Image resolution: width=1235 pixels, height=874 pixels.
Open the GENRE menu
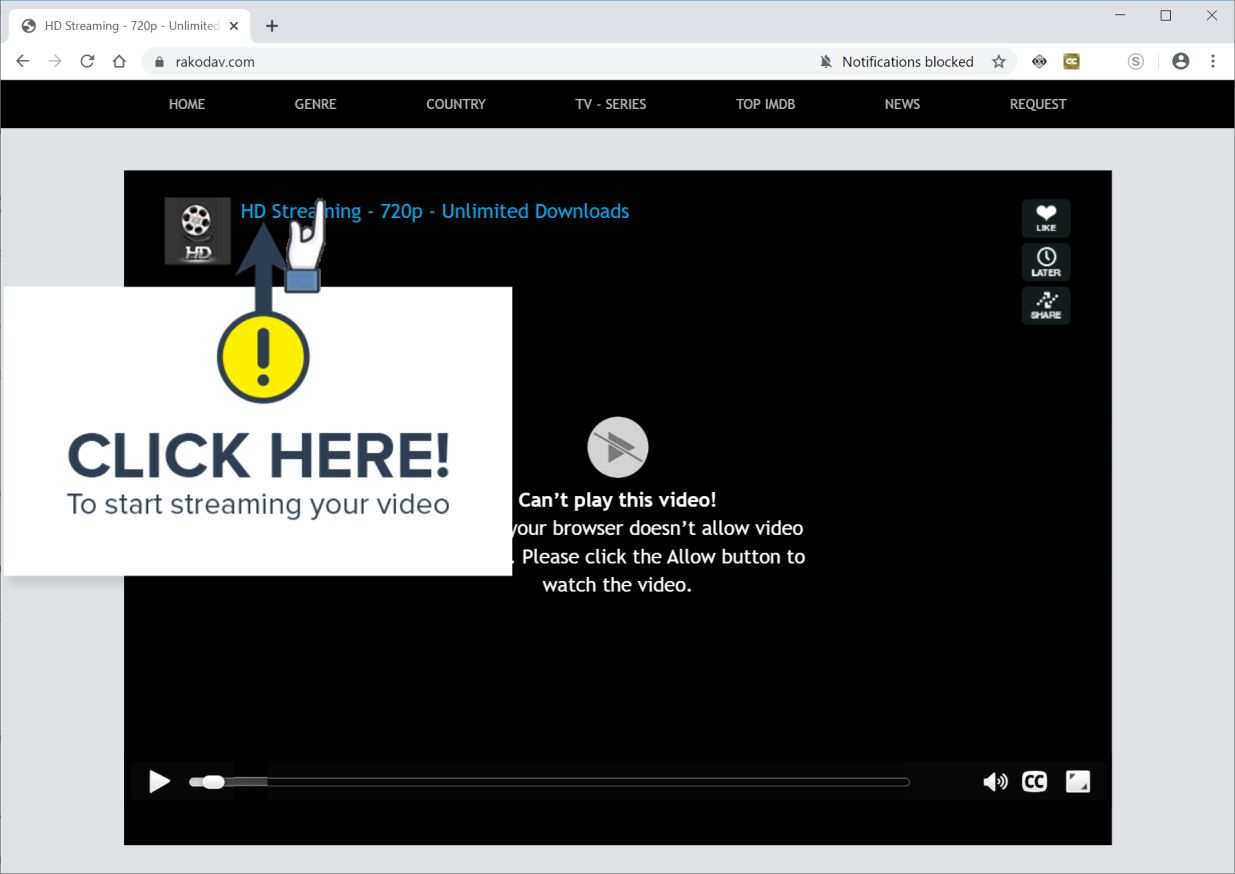(x=315, y=104)
